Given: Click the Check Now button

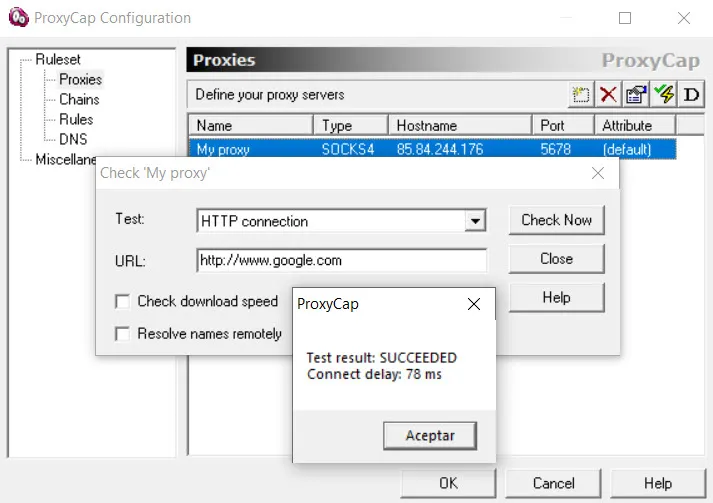Looking at the screenshot, I should click(557, 220).
